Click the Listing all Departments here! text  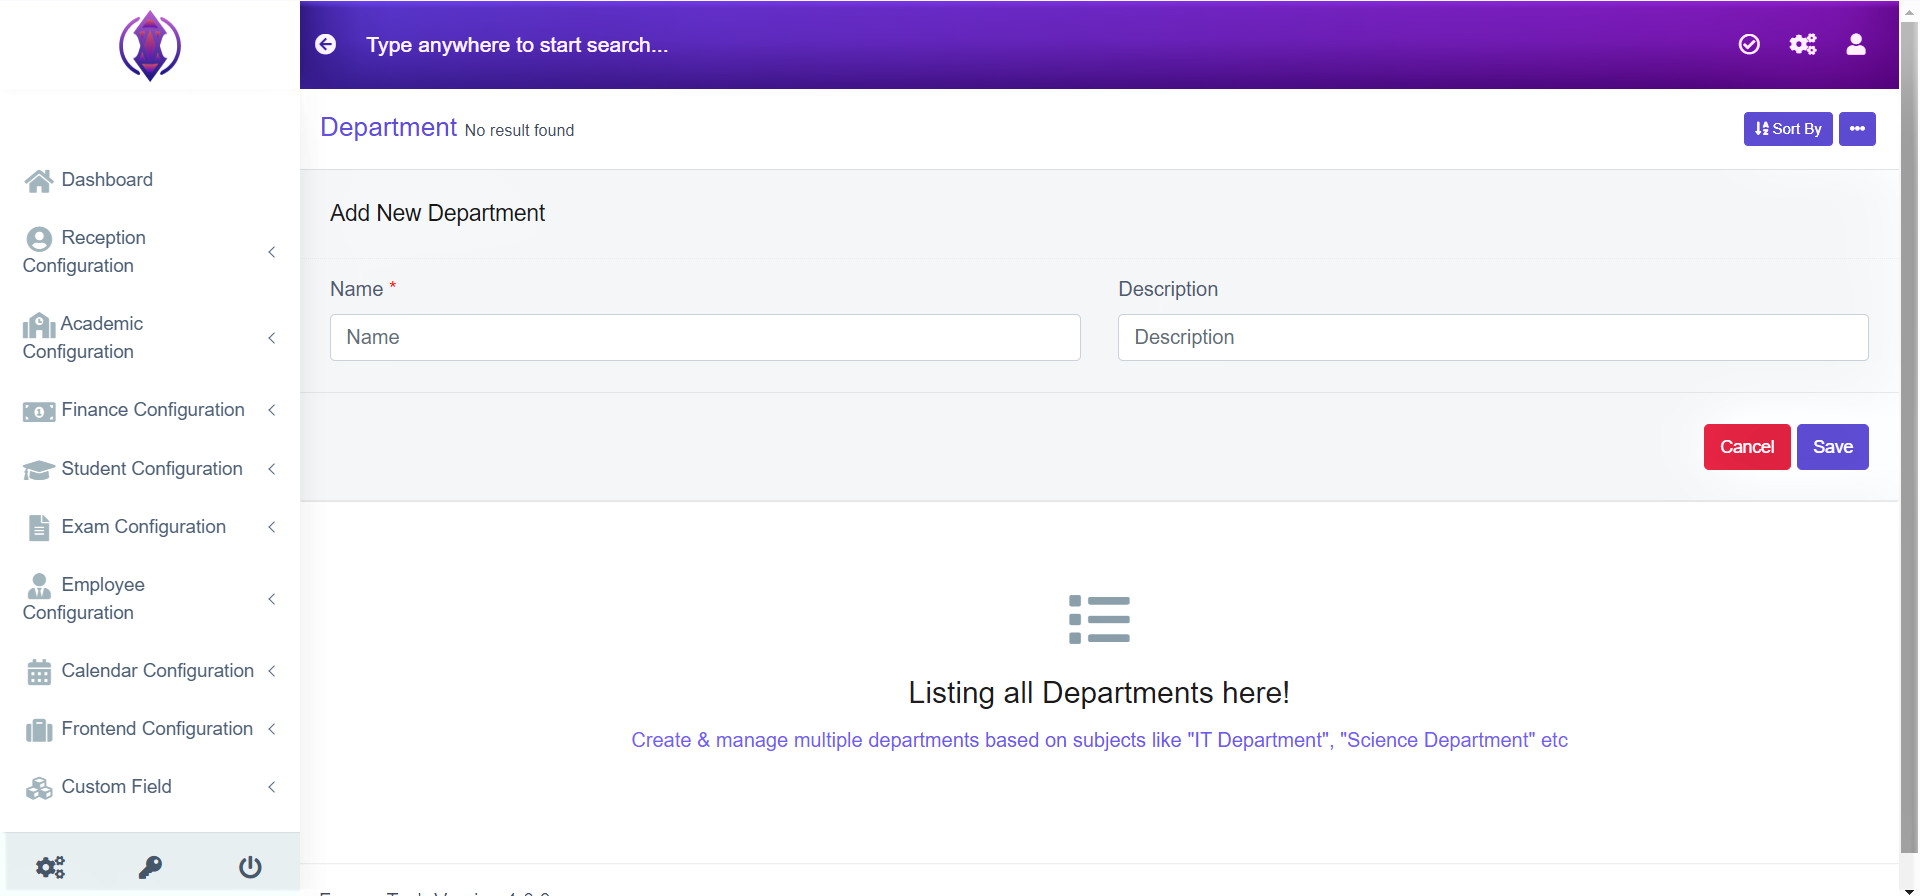[1099, 693]
